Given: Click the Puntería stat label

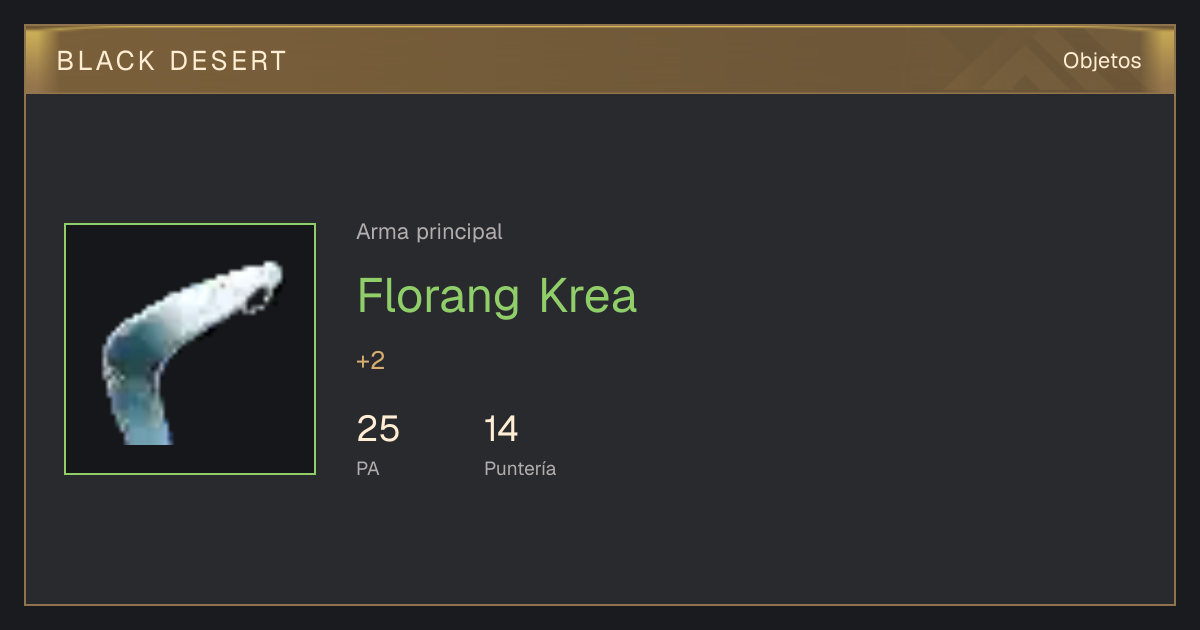Looking at the screenshot, I should [x=520, y=468].
